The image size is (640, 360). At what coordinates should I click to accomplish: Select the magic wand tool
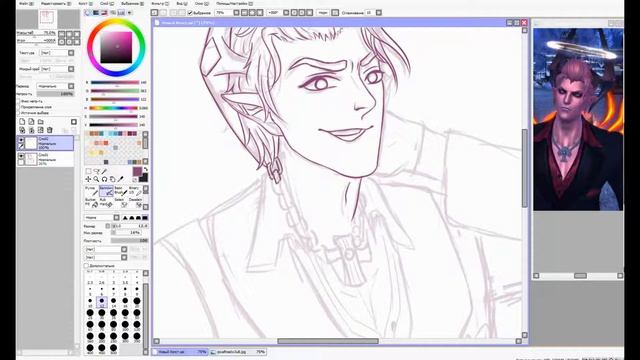(x=104, y=171)
